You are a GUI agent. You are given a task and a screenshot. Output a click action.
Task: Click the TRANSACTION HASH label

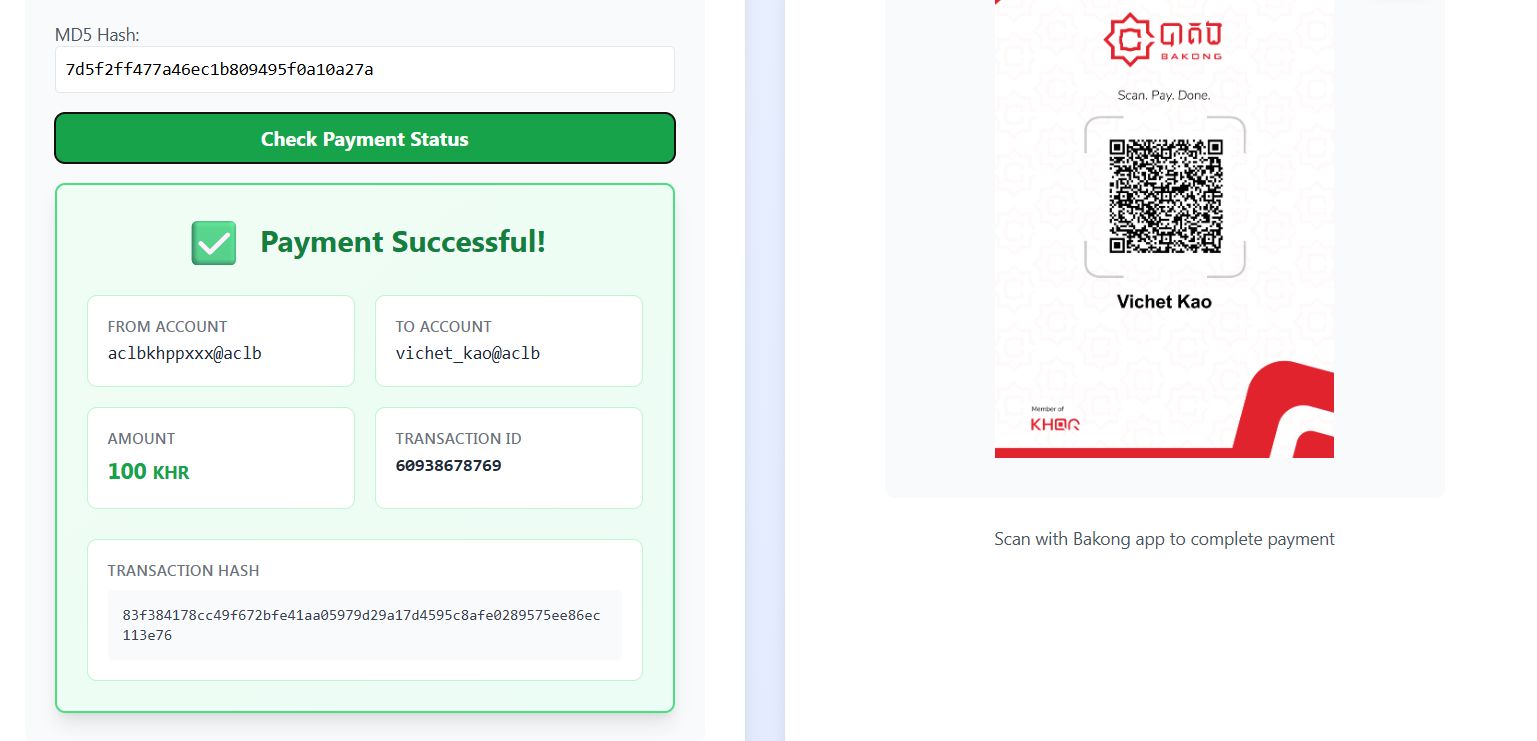183,570
